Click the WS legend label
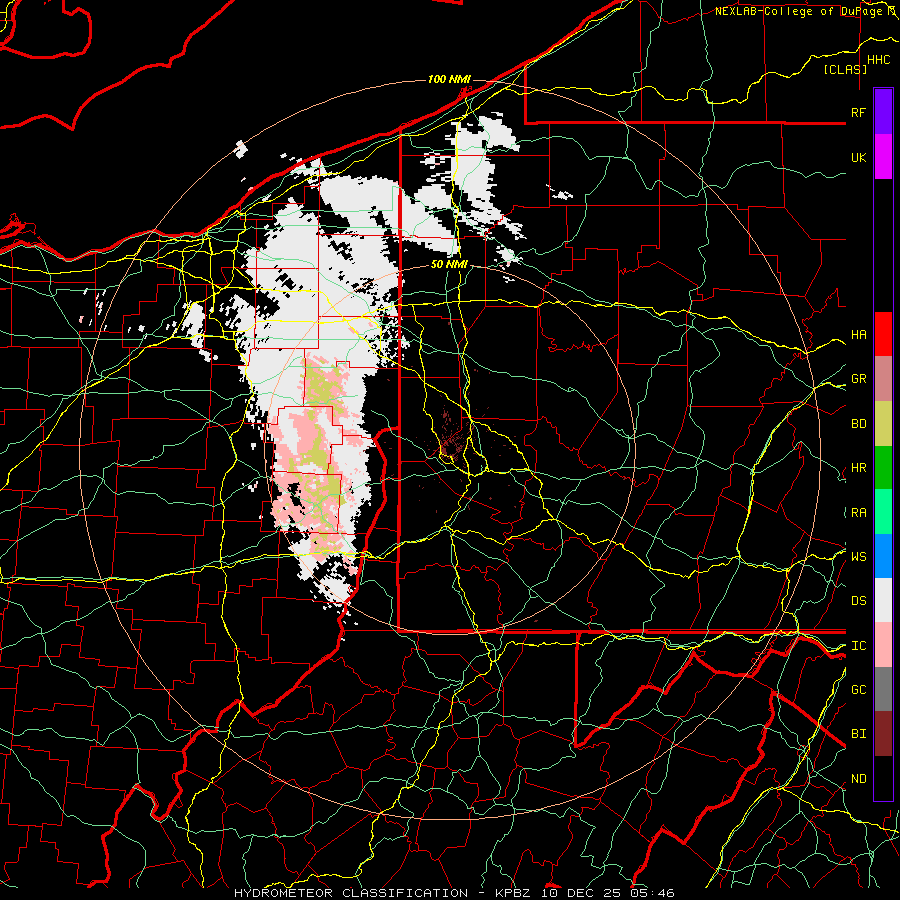Screen dimensions: 900x900 click(858, 556)
